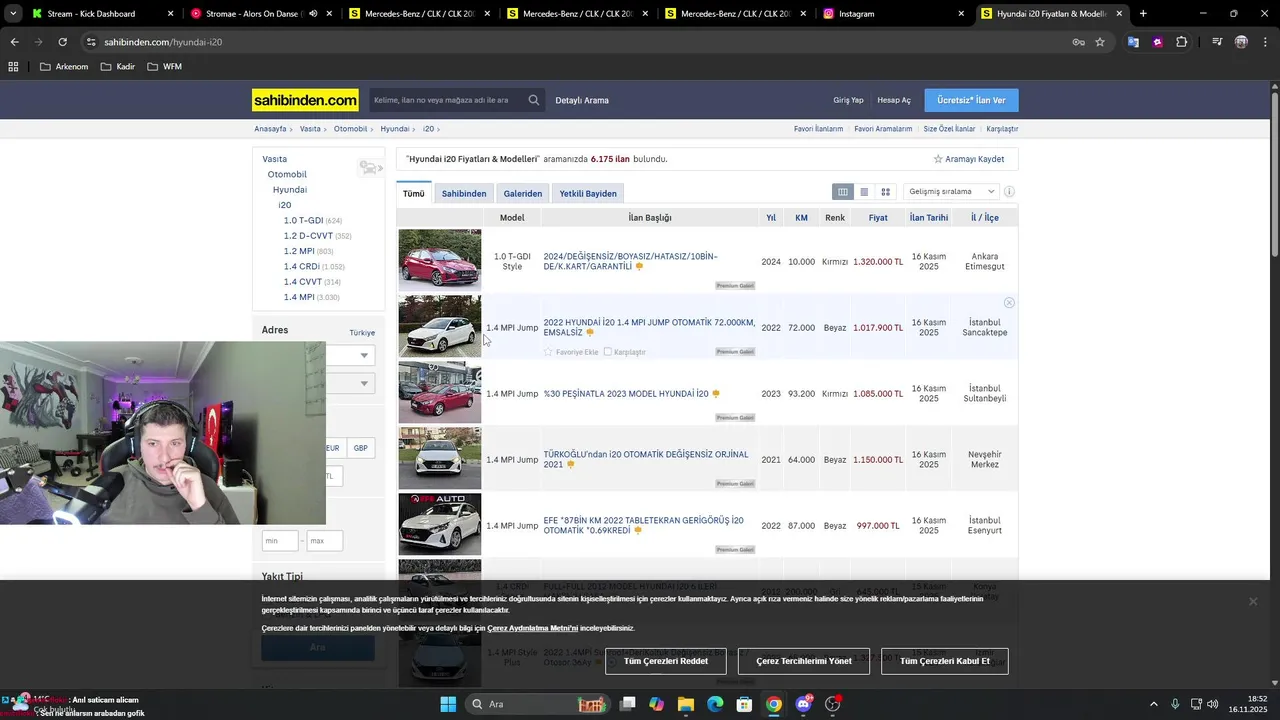Click Tüm Çerezleri Reddet button
The width and height of the screenshot is (1280, 720).
coord(666,661)
